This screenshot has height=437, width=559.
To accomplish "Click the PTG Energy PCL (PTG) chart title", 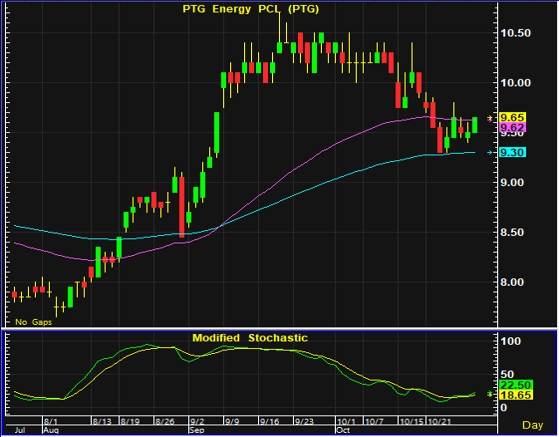I will (251, 9).
